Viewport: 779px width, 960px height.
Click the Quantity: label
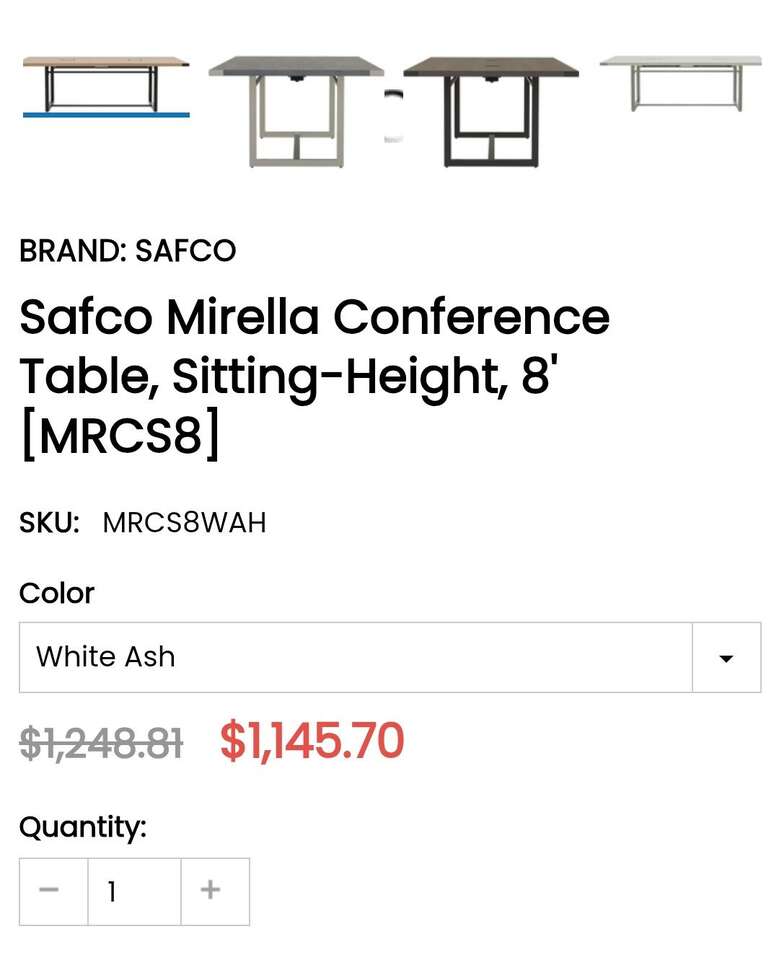tap(83, 827)
